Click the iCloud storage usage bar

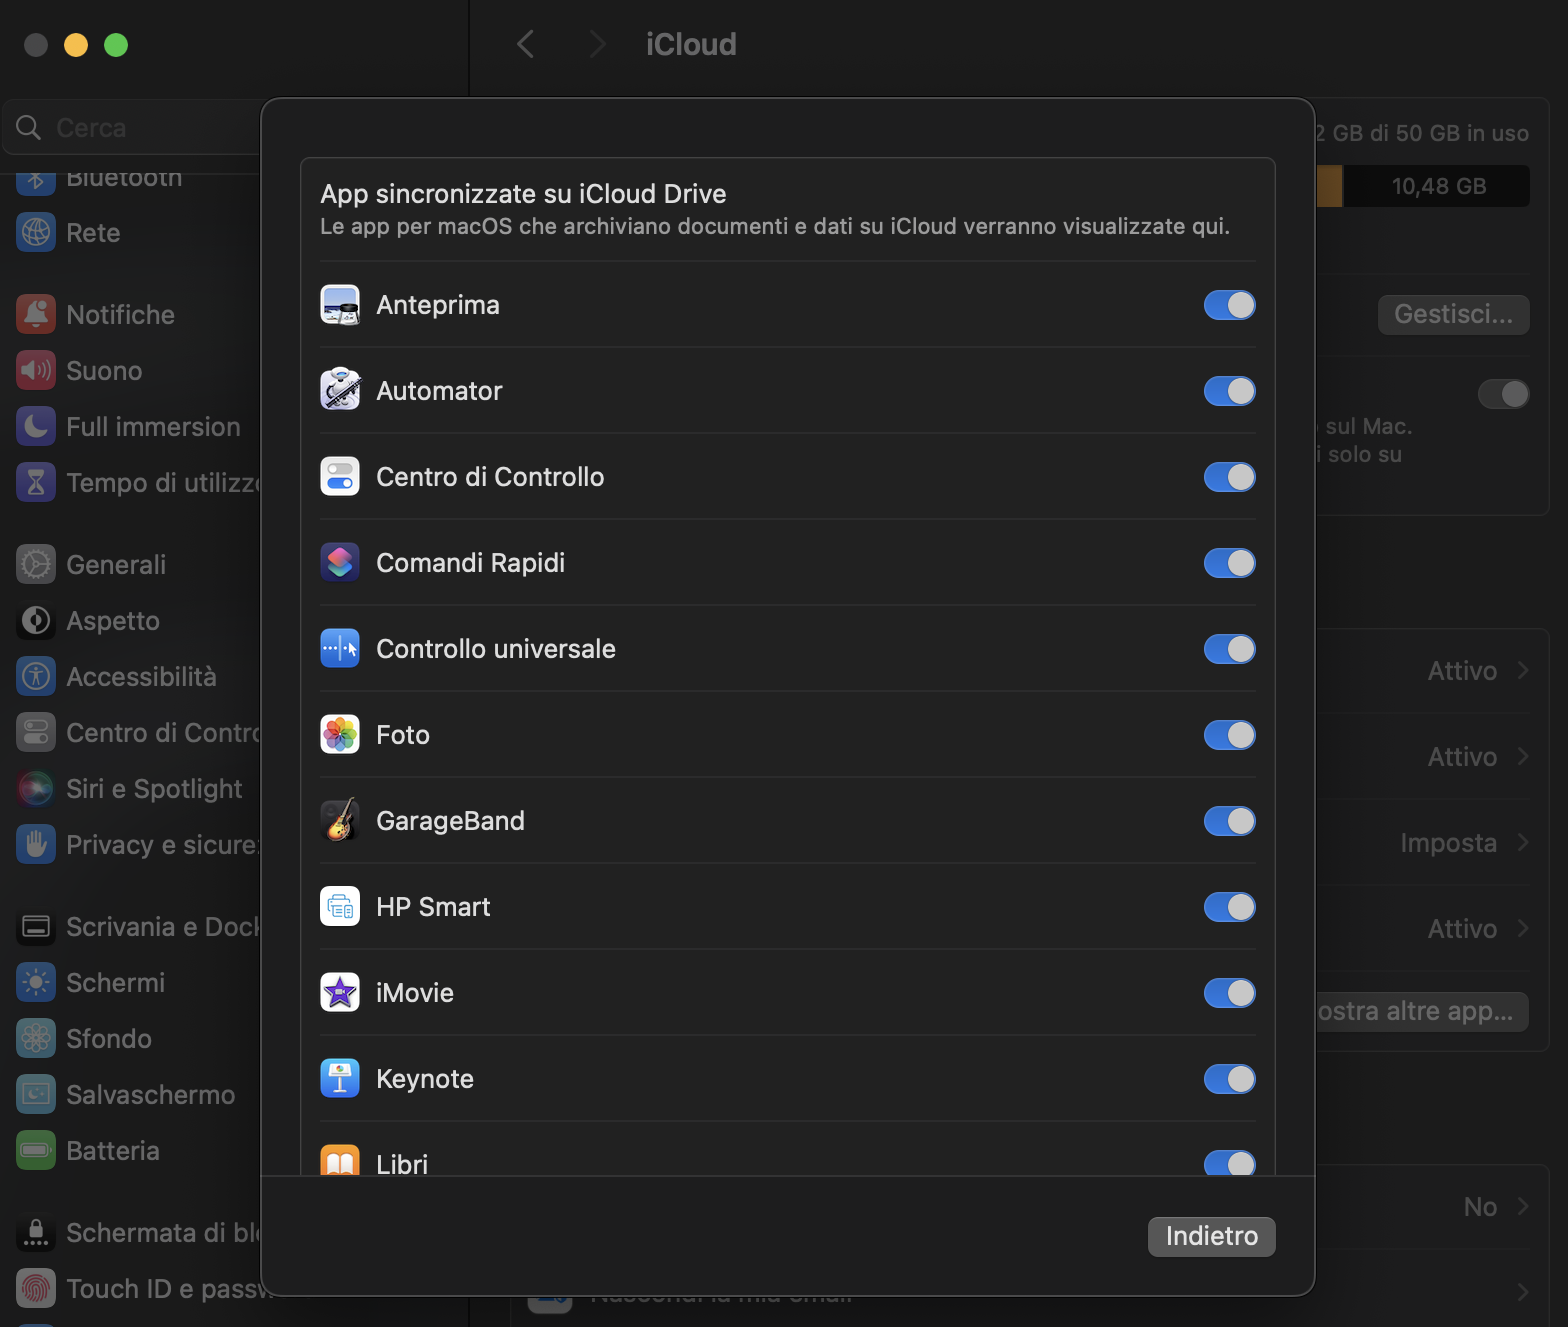tap(1422, 186)
